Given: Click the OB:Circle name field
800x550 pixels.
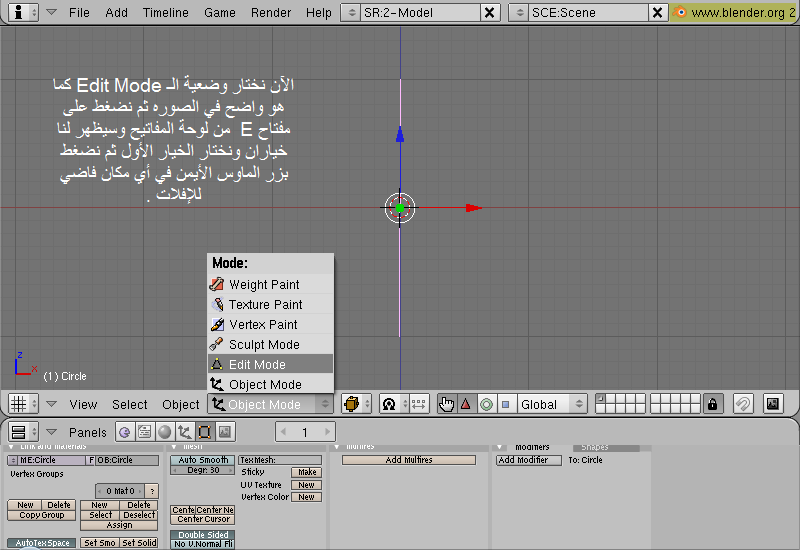Looking at the screenshot, I should point(127,460).
